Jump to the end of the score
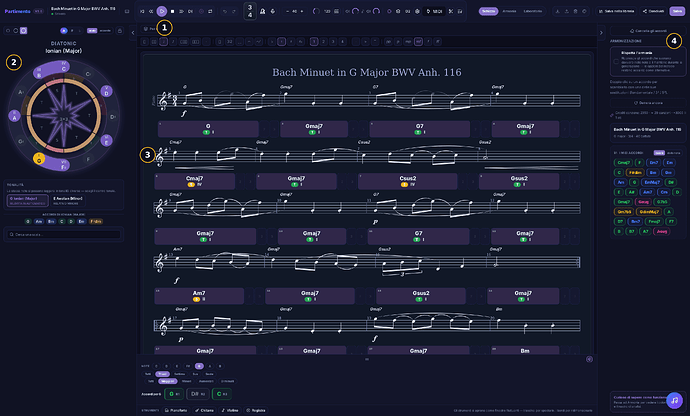Image resolution: width=690 pixels, height=416 pixels. point(190,11)
